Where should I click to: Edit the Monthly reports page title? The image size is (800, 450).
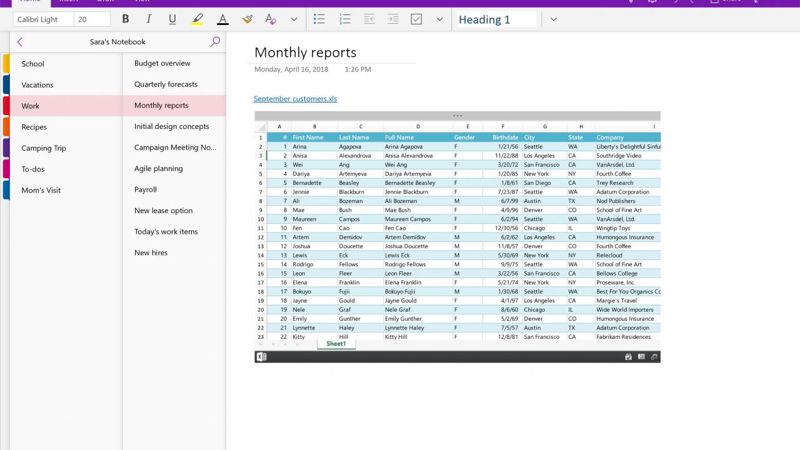pos(305,53)
